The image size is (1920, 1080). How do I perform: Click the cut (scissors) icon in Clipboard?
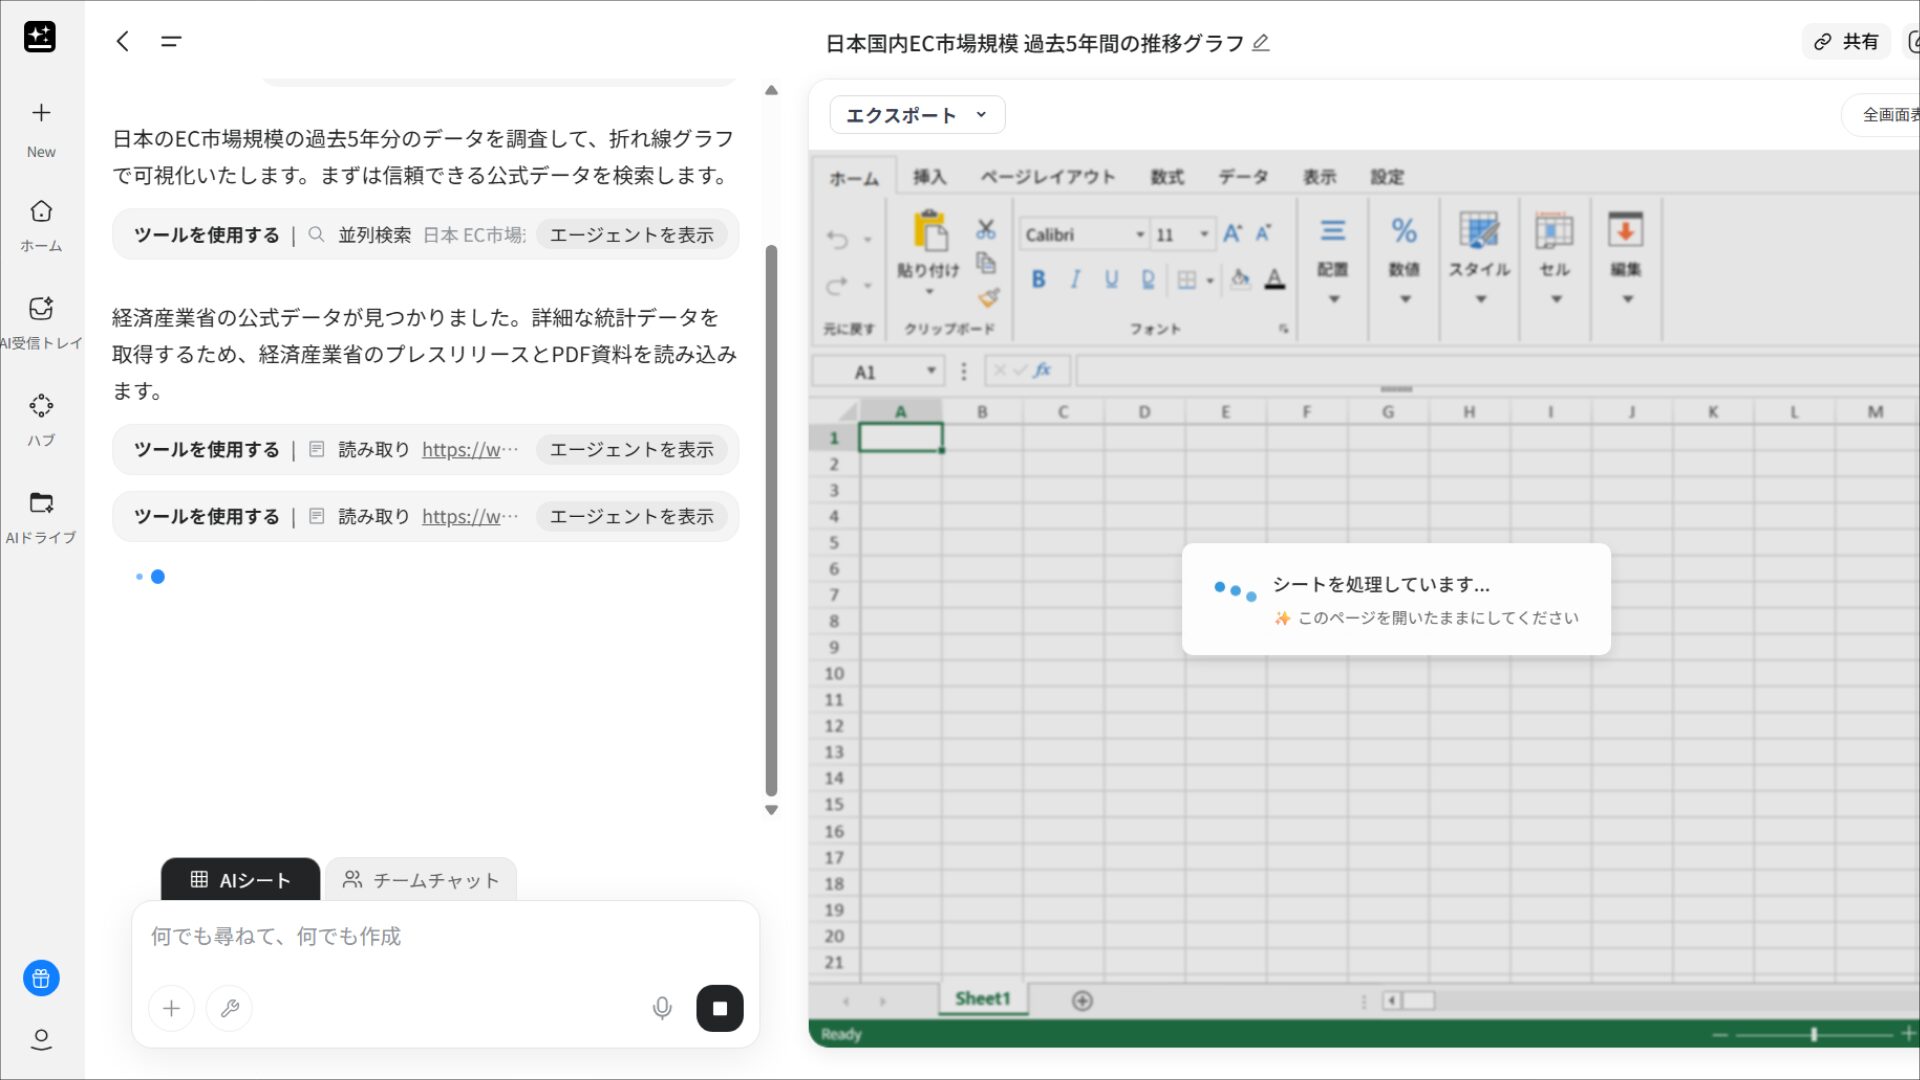(986, 228)
